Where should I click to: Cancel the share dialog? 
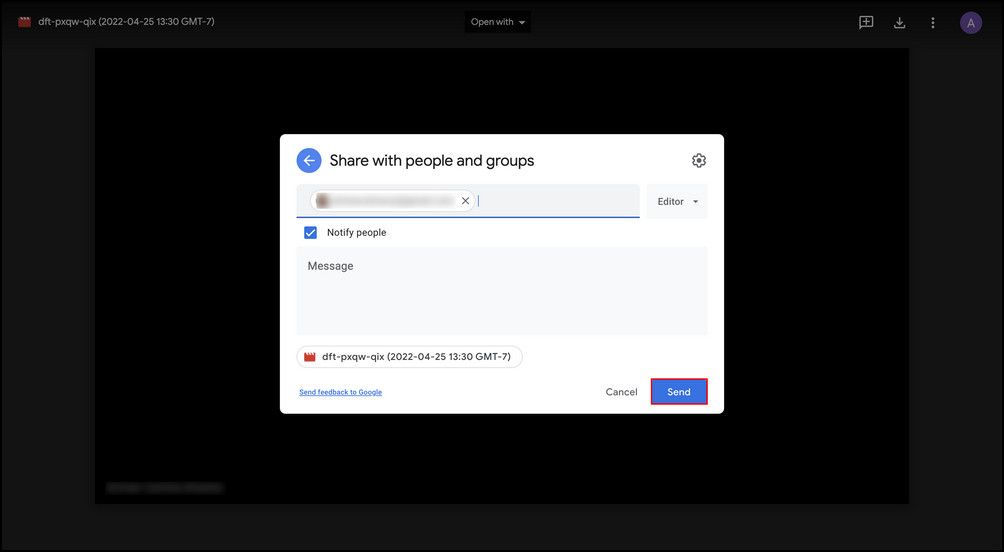point(621,392)
